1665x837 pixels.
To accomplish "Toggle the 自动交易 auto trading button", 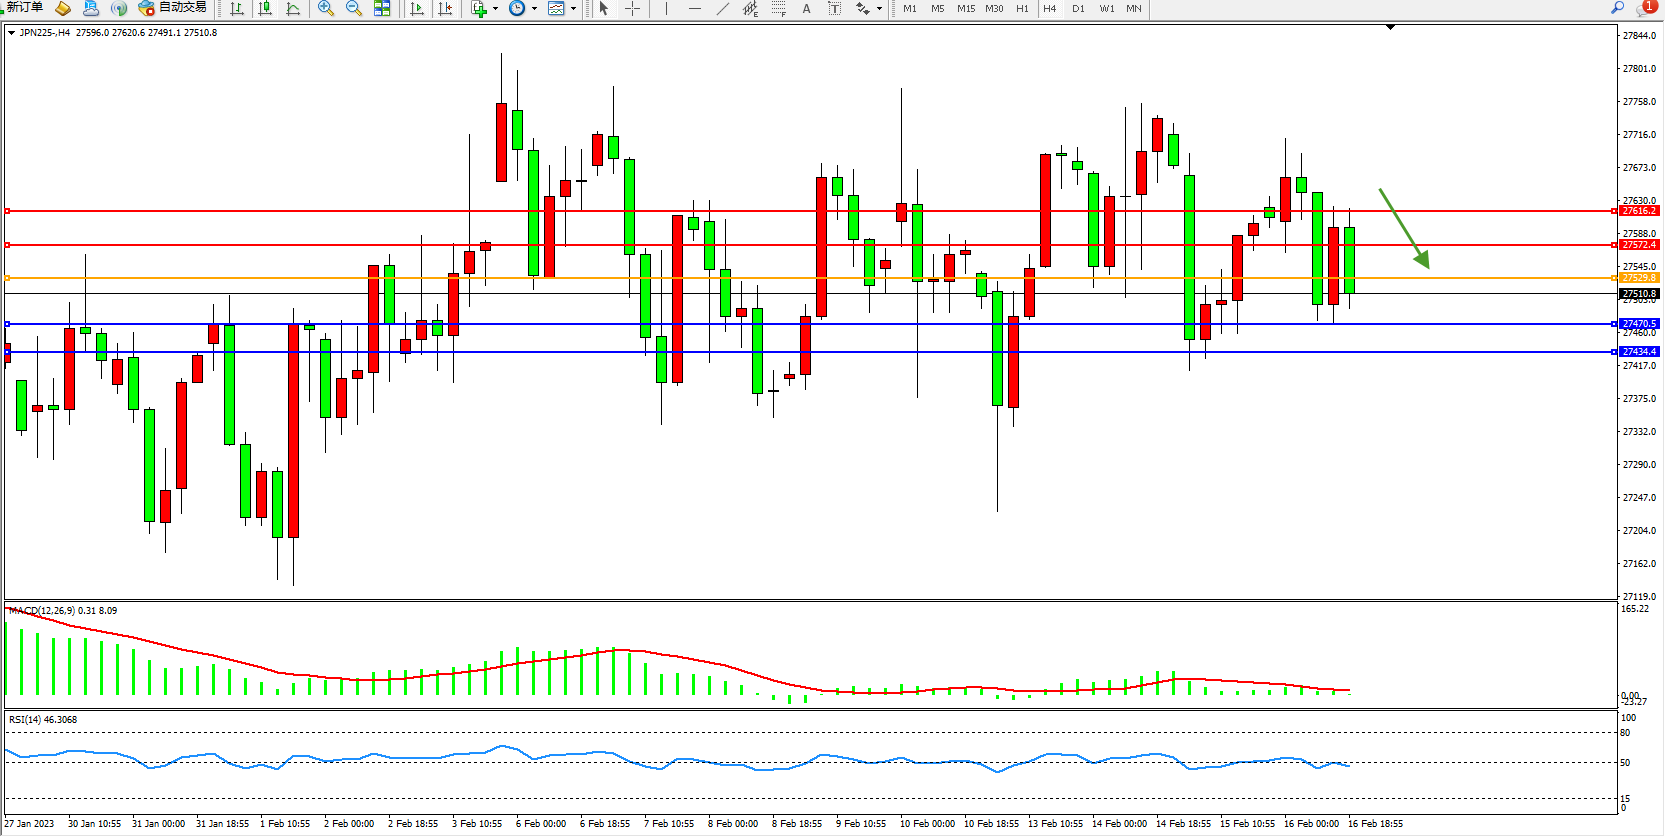I will click(x=173, y=8).
